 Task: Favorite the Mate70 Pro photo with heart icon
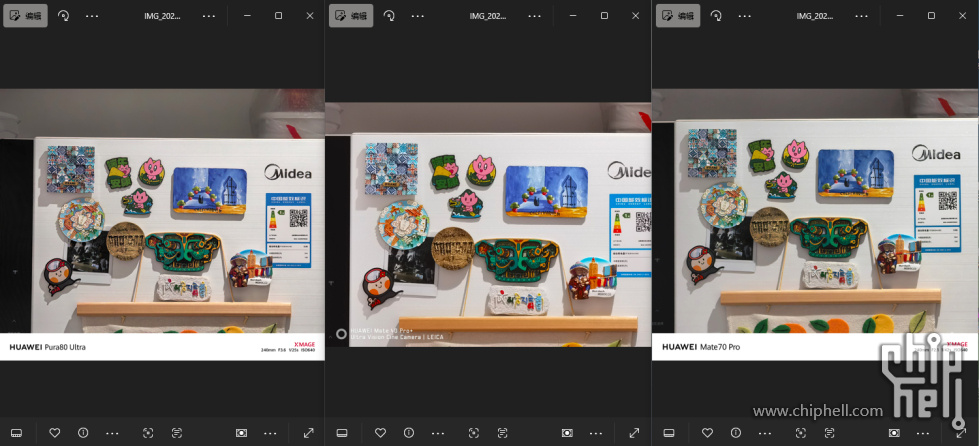click(x=707, y=433)
